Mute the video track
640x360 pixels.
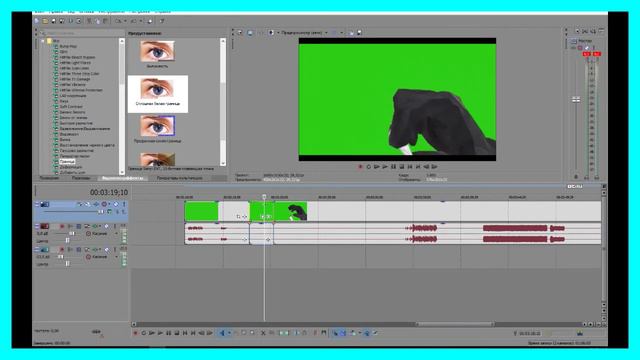[x=116, y=204]
